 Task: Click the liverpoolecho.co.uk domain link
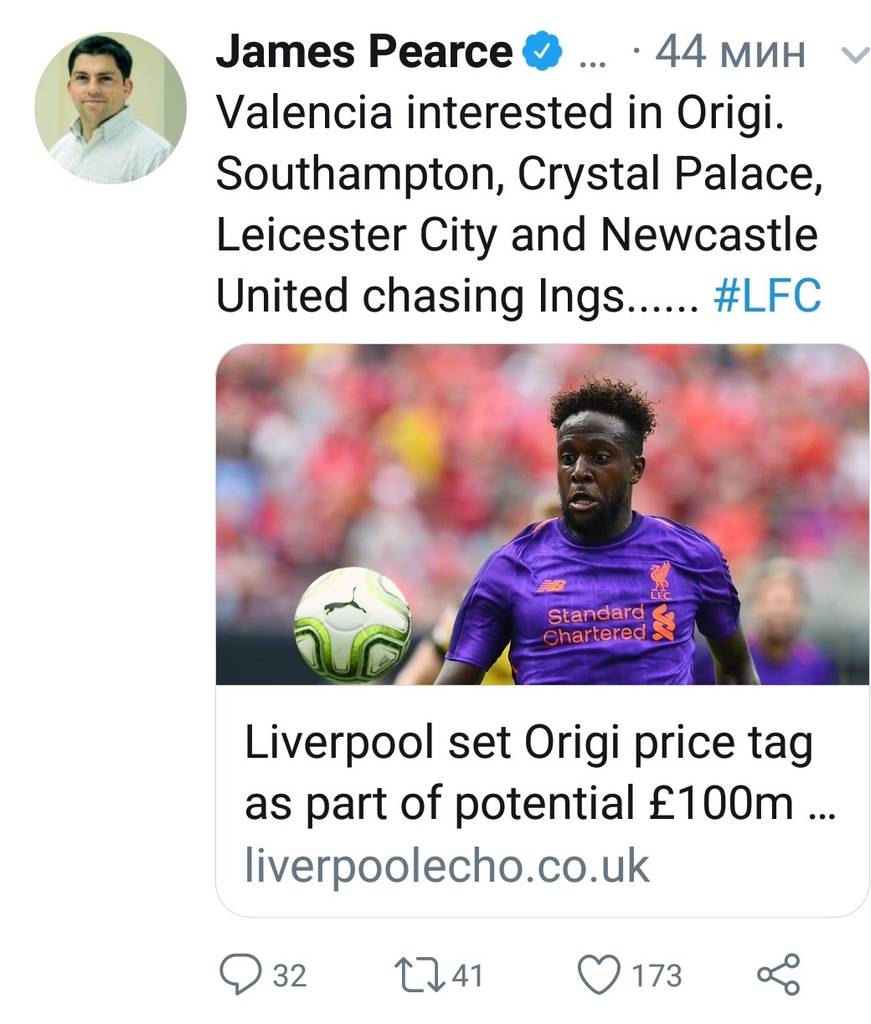click(447, 865)
